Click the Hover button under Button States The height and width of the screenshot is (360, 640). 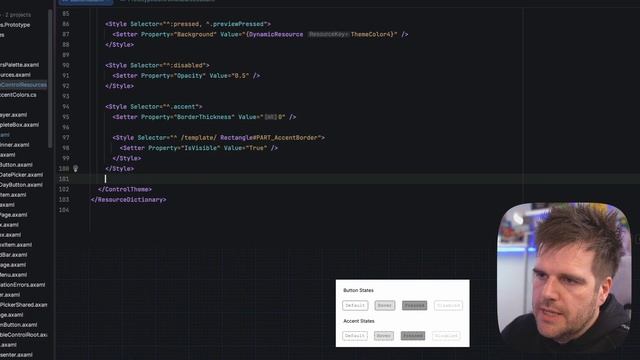[x=384, y=305]
